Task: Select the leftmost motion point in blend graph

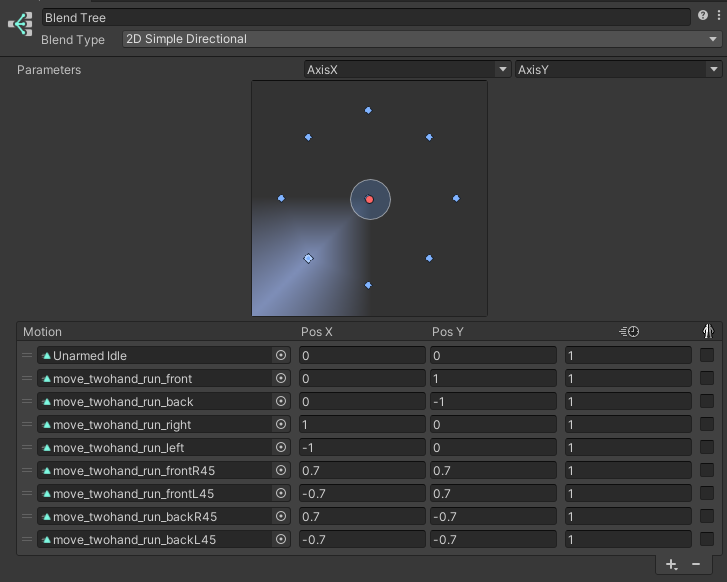Action: point(281,198)
